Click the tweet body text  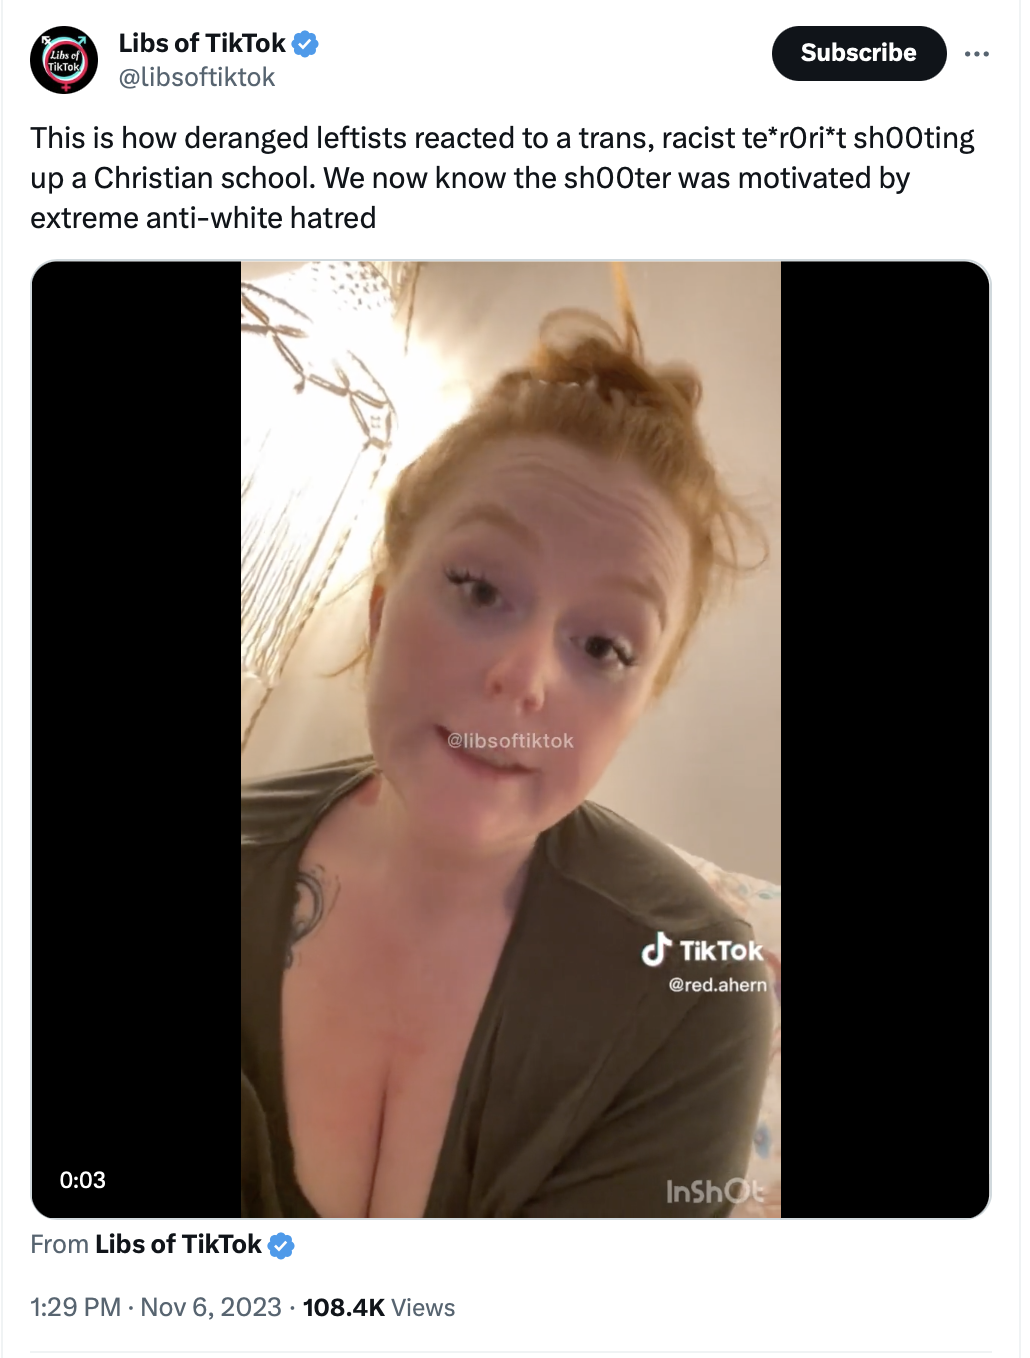coord(503,178)
